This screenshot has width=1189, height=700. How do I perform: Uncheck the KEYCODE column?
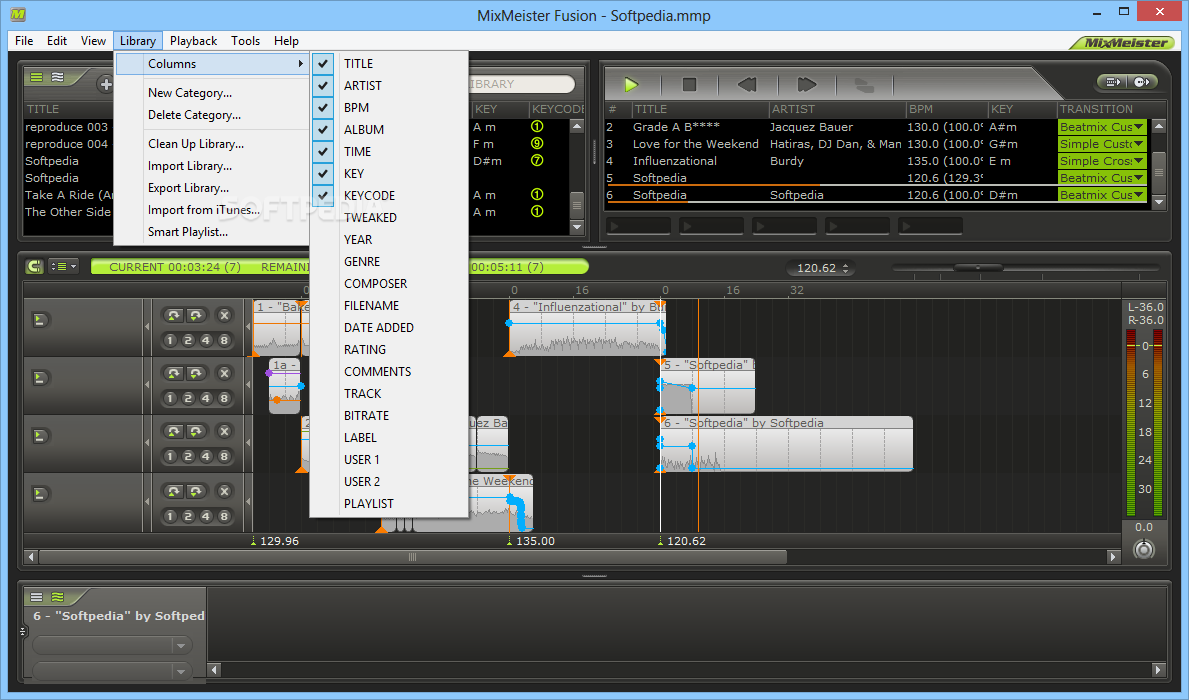coord(389,196)
